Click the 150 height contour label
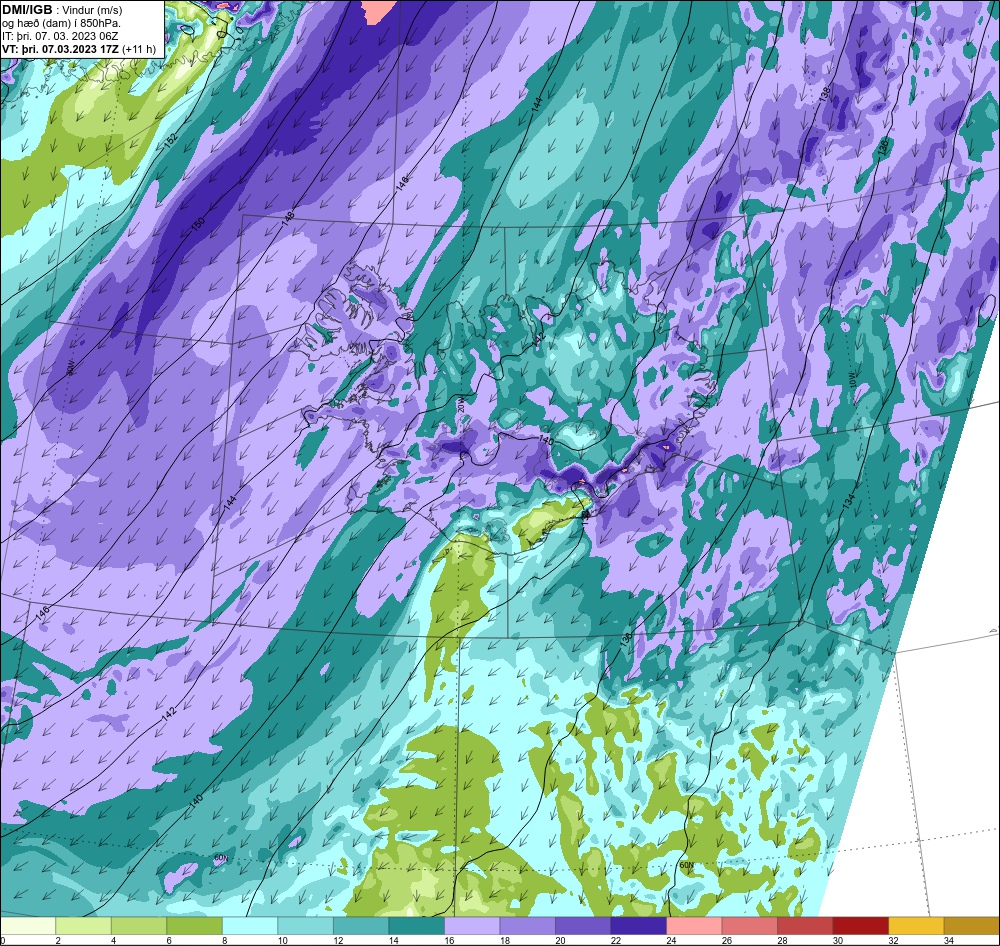 [x=198, y=225]
